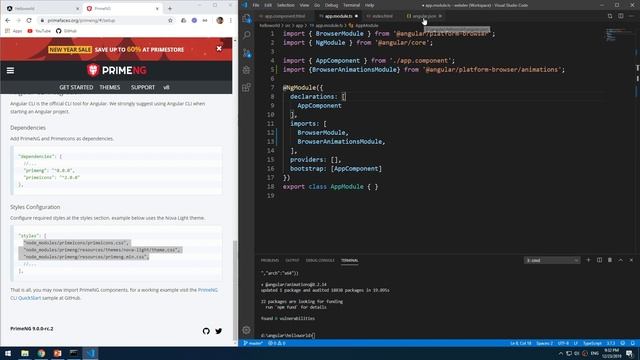The height and width of the screenshot is (360, 640).
Task: Open the Explorer view in VS Code
Action: (x=247, y=19)
